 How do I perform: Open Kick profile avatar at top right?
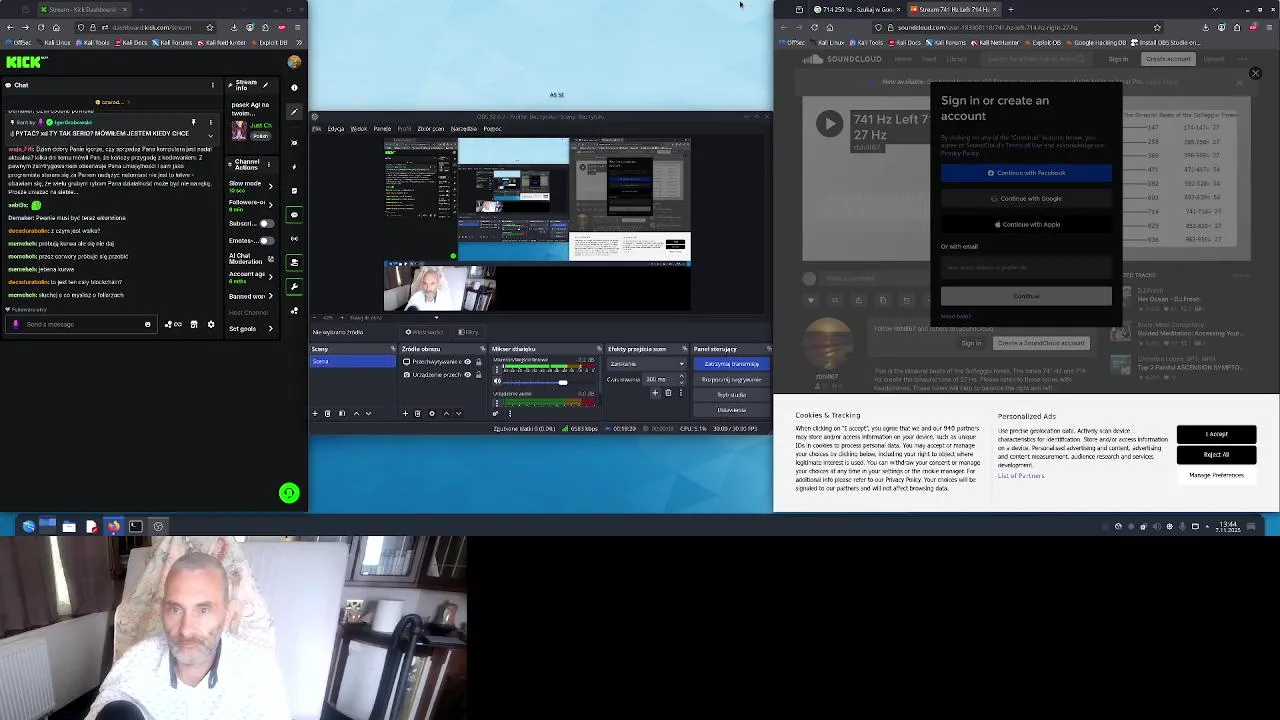tap(294, 62)
